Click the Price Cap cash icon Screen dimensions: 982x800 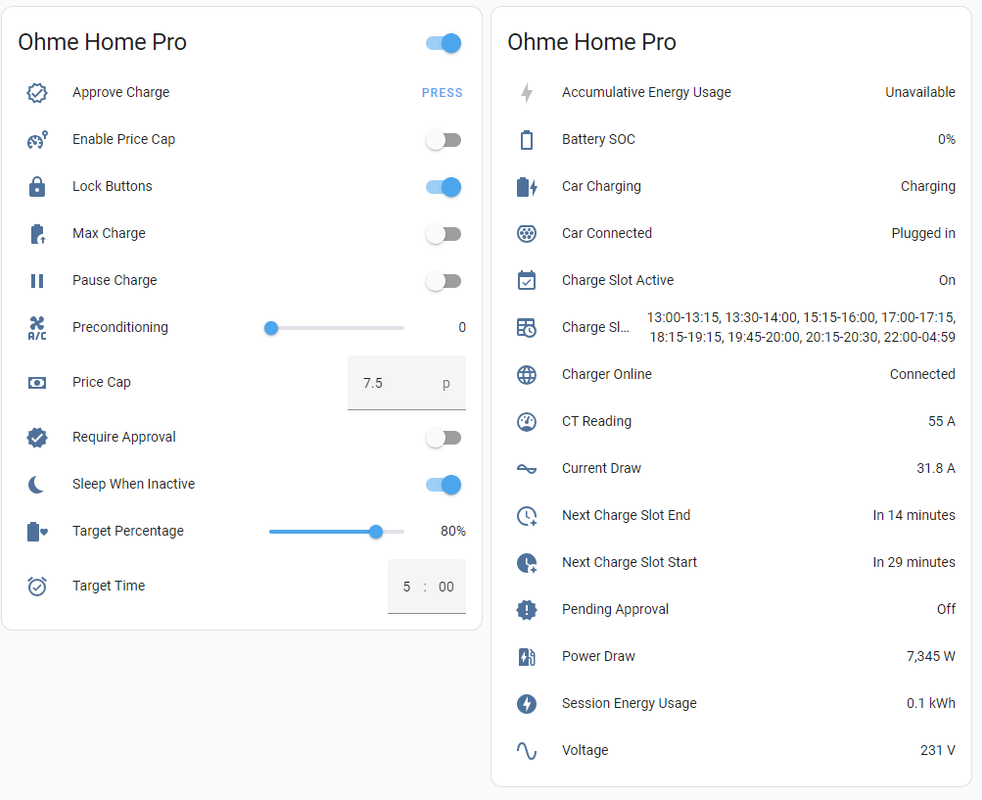pyautogui.click(x=37, y=383)
